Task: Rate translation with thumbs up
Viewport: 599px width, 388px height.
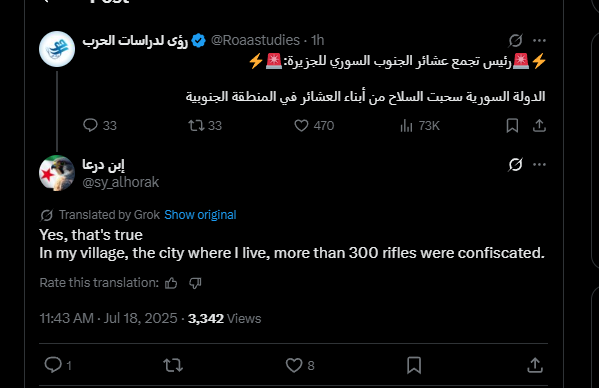Action: pyautogui.click(x=171, y=283)
